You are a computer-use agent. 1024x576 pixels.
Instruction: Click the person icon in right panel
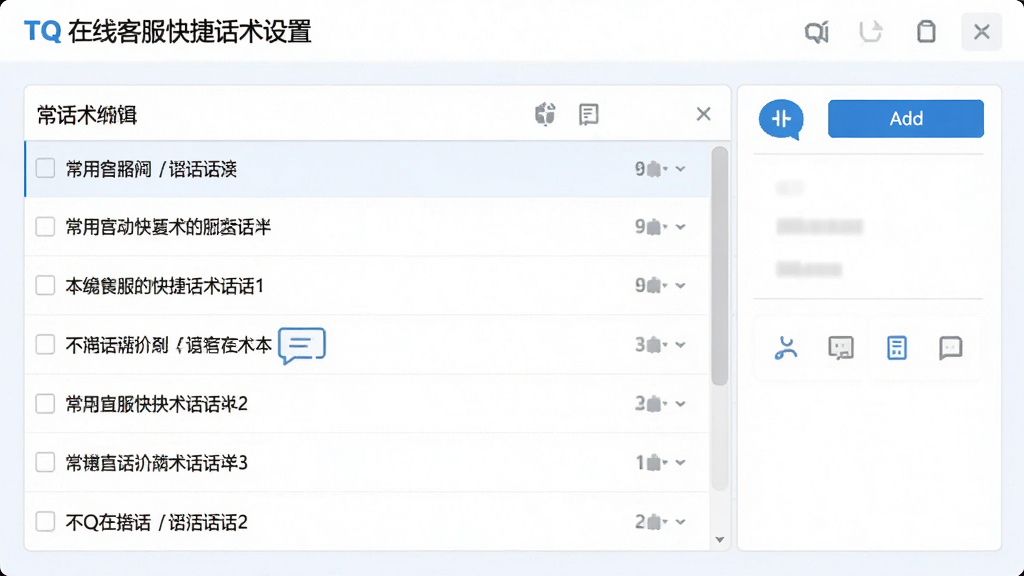(786, 348)
